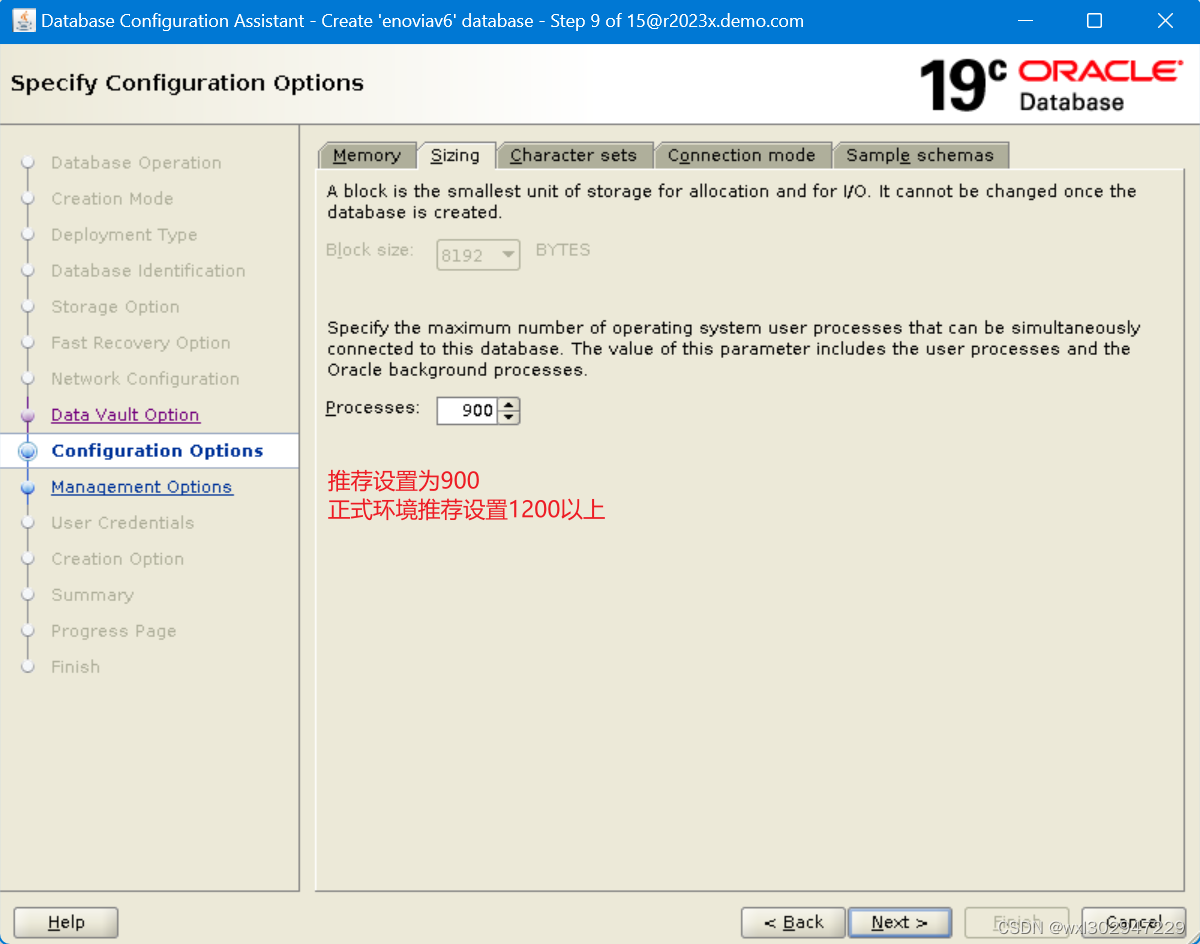The width and height of the screenshot is (1200, 944).
Task: Click the Network Configuration step label
Action: tap(145, 379)
